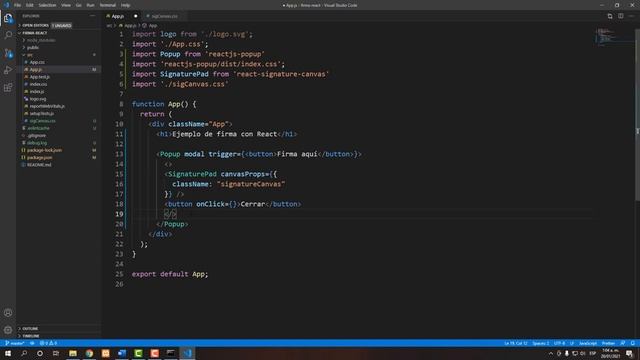Expand the Open Editors section
The image size is (640, 360).
click(35, 25)
